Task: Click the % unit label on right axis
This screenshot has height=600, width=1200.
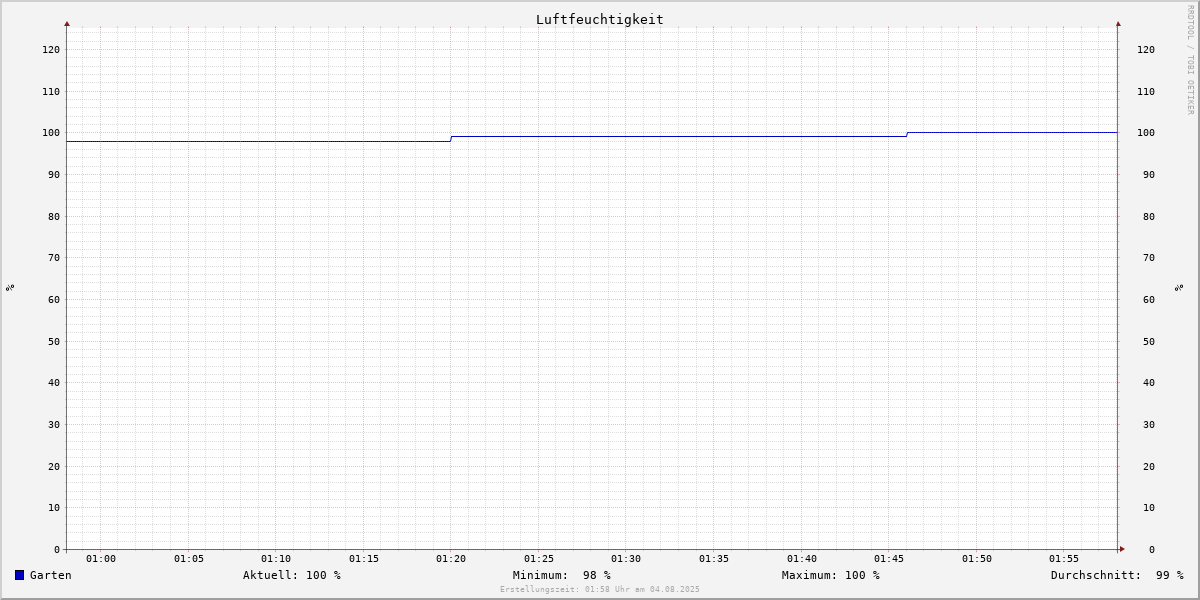Action: (x=1179, y=287)
